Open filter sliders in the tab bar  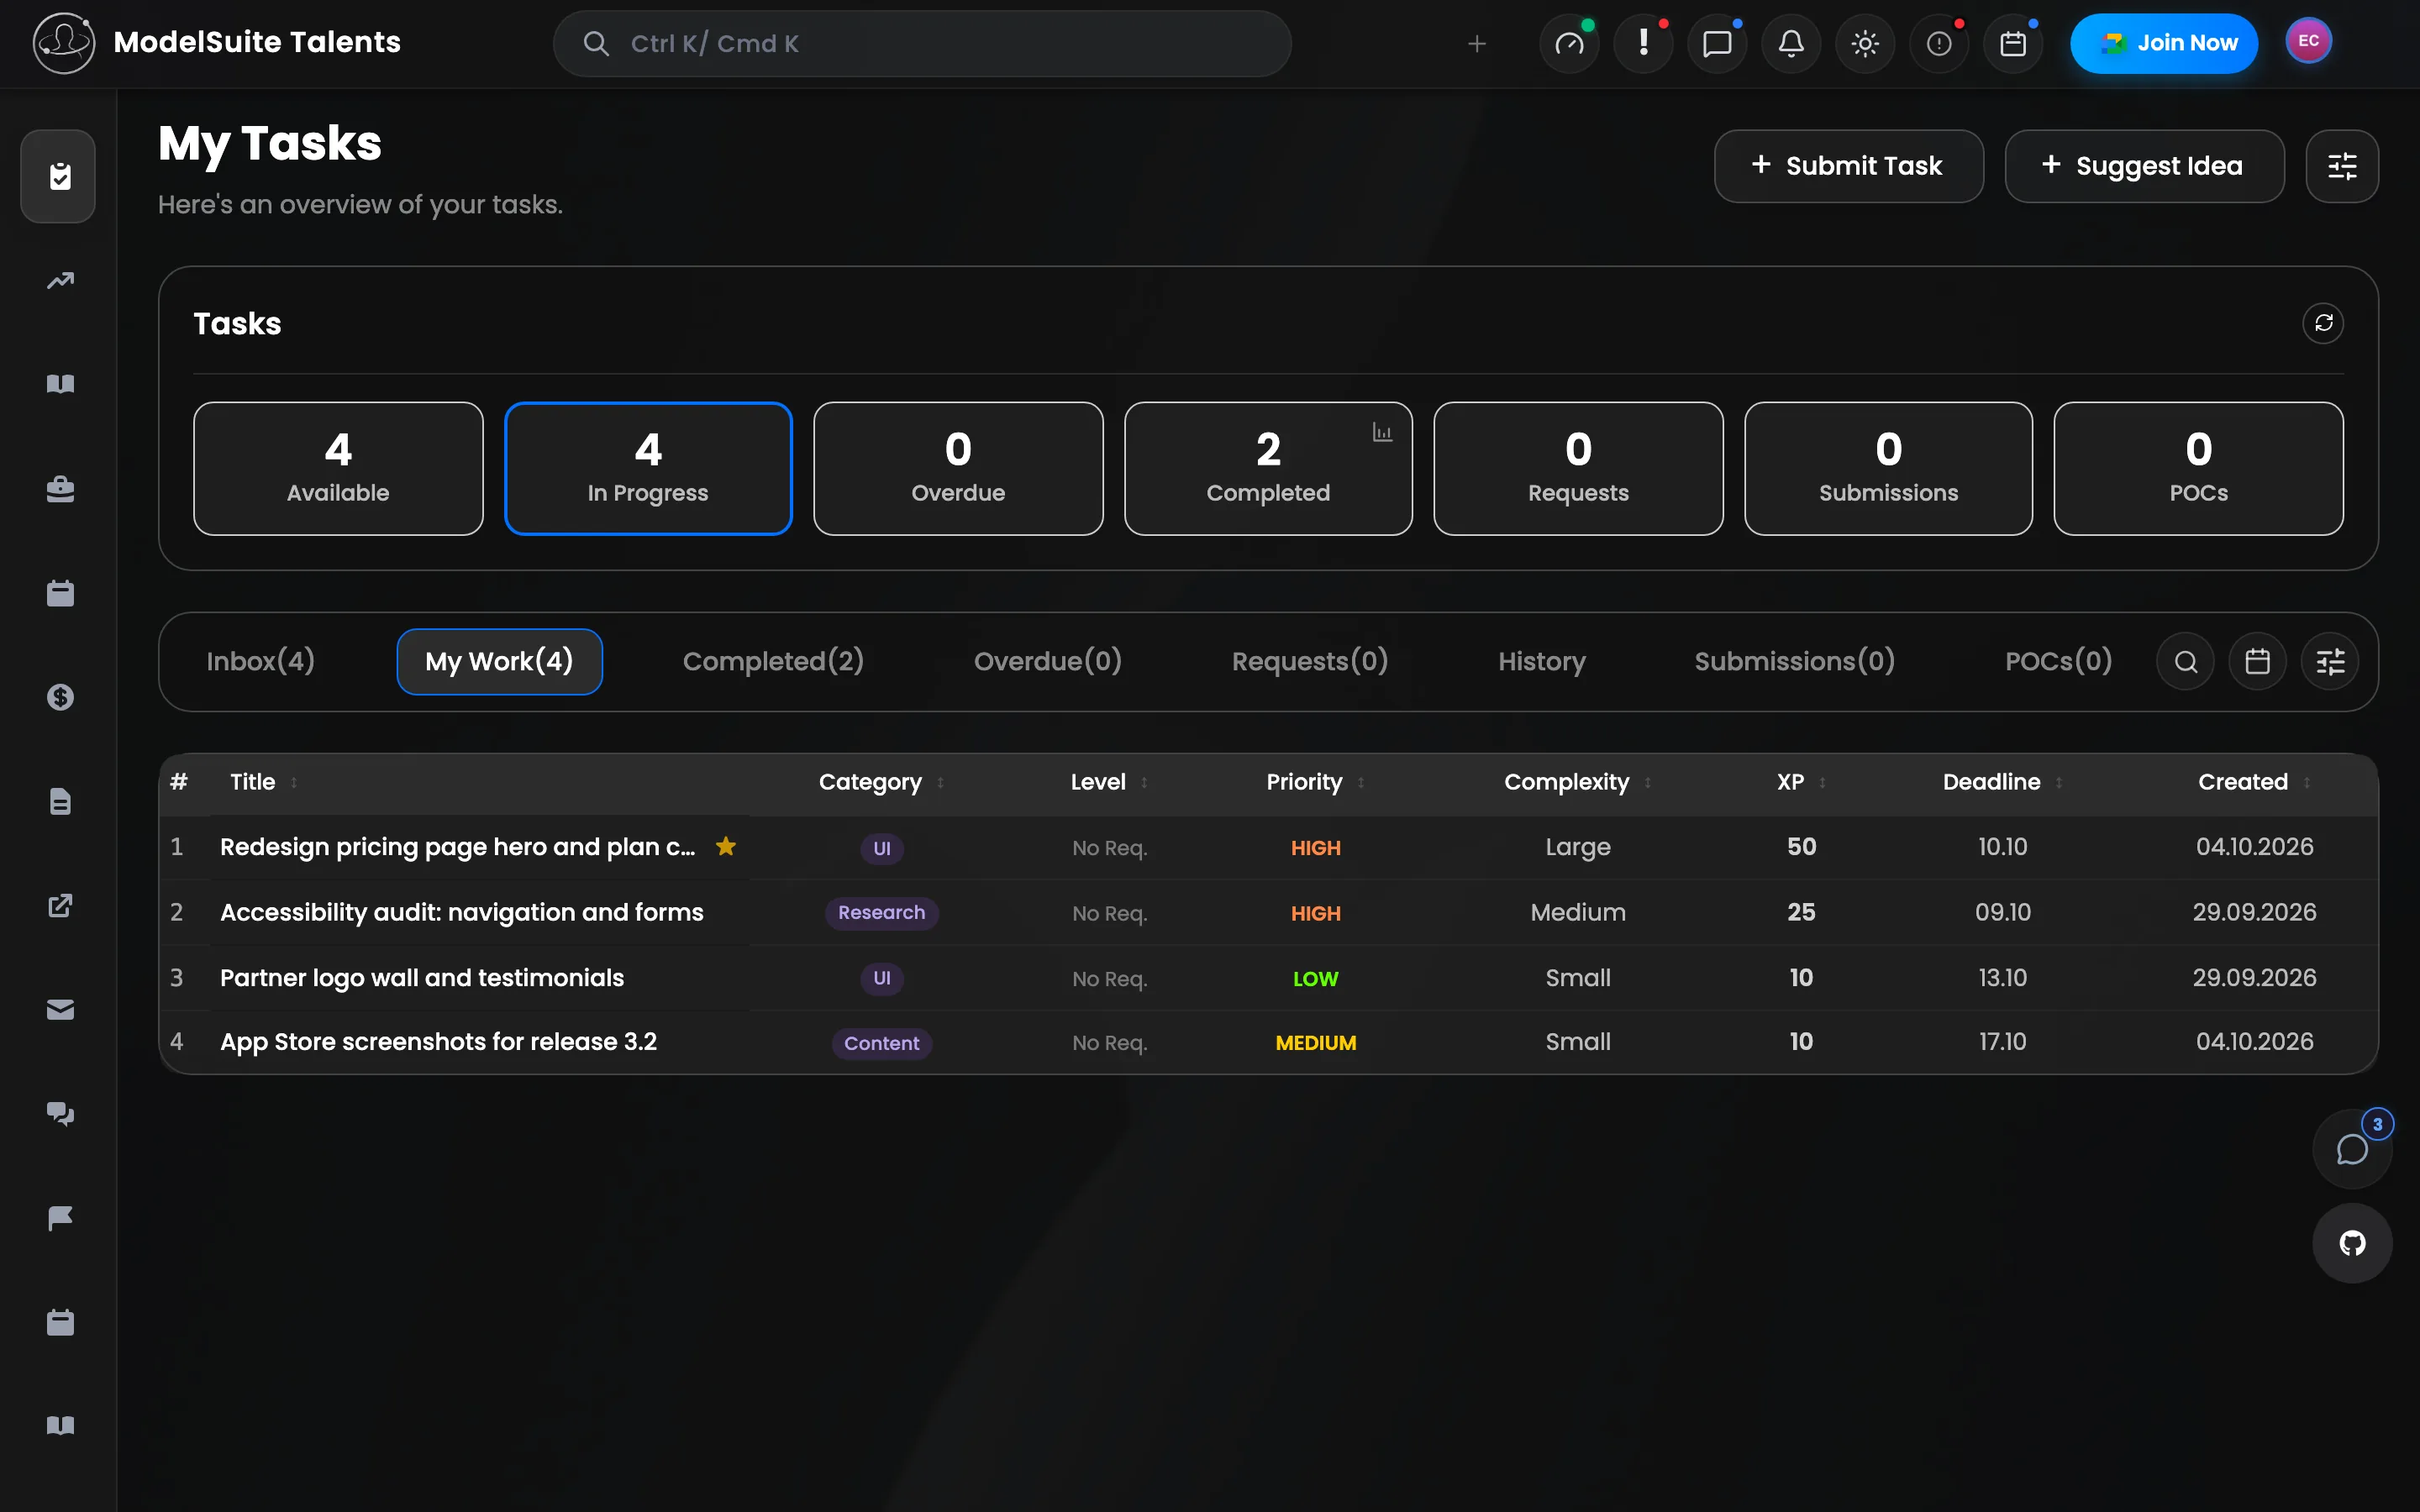[x=2331, y=662]
